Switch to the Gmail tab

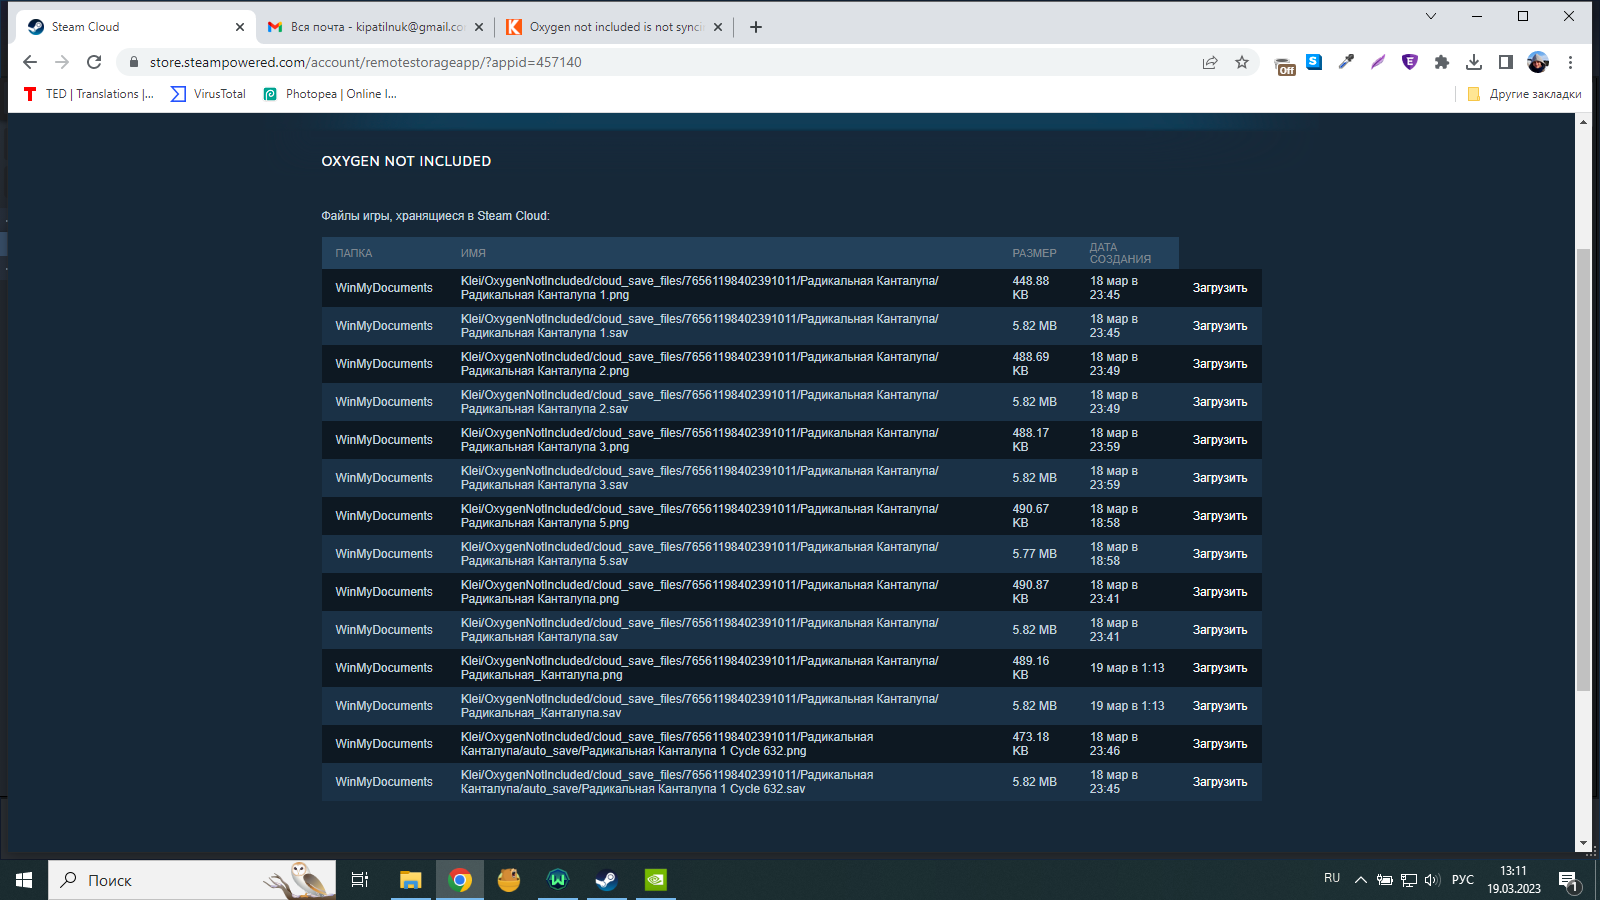click(370, 27)
